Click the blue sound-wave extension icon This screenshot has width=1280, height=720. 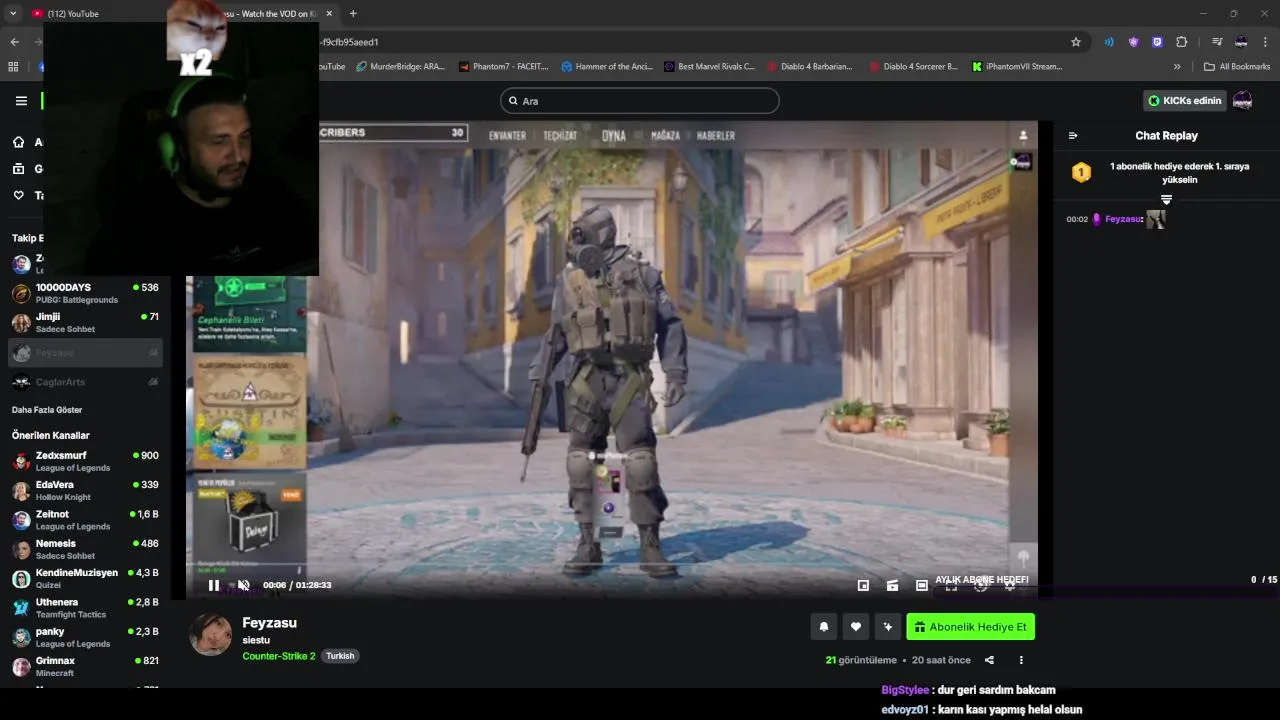[x=1109, y=42]
